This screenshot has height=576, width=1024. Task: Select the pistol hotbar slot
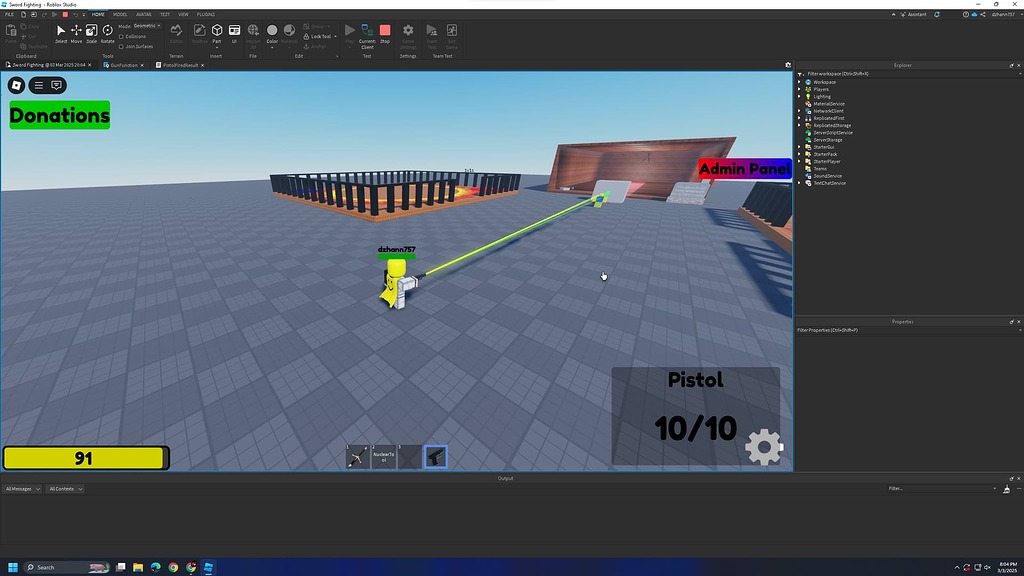click(436, 456)
